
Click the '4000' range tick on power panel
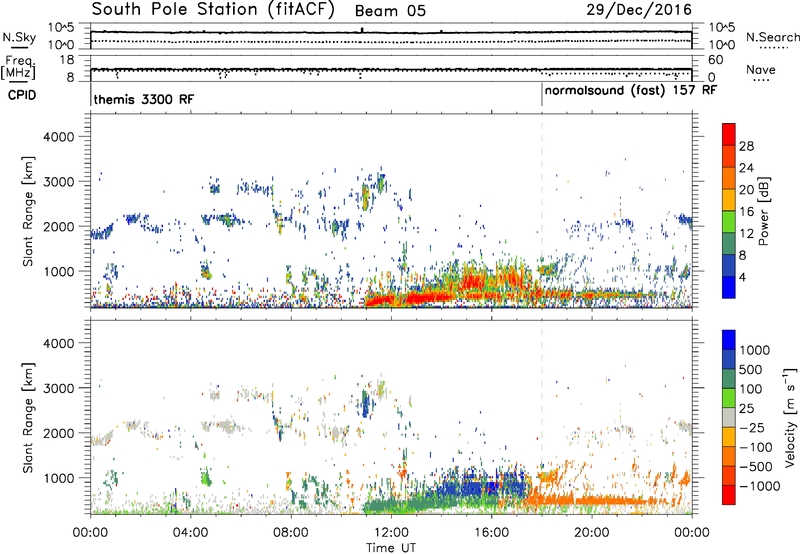pyautogui.click(x=58, y=137)
